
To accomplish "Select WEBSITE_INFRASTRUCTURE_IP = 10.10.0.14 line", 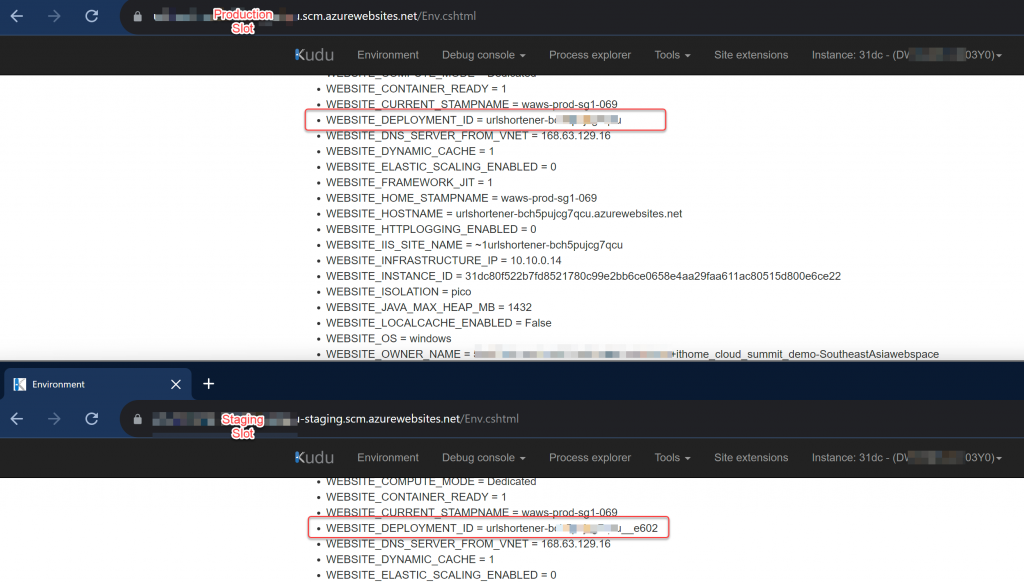I will [x=443, y=260].
